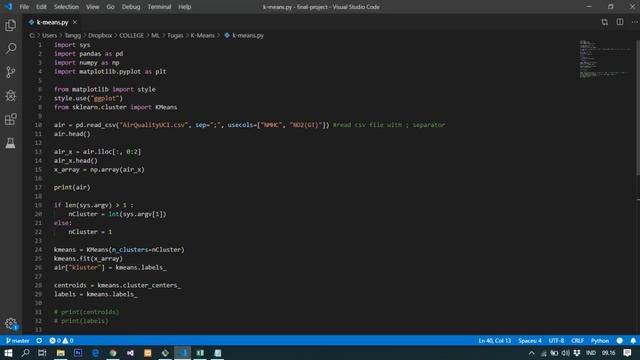
Task: Open Windows taskbar search
Action: [25, 353]
